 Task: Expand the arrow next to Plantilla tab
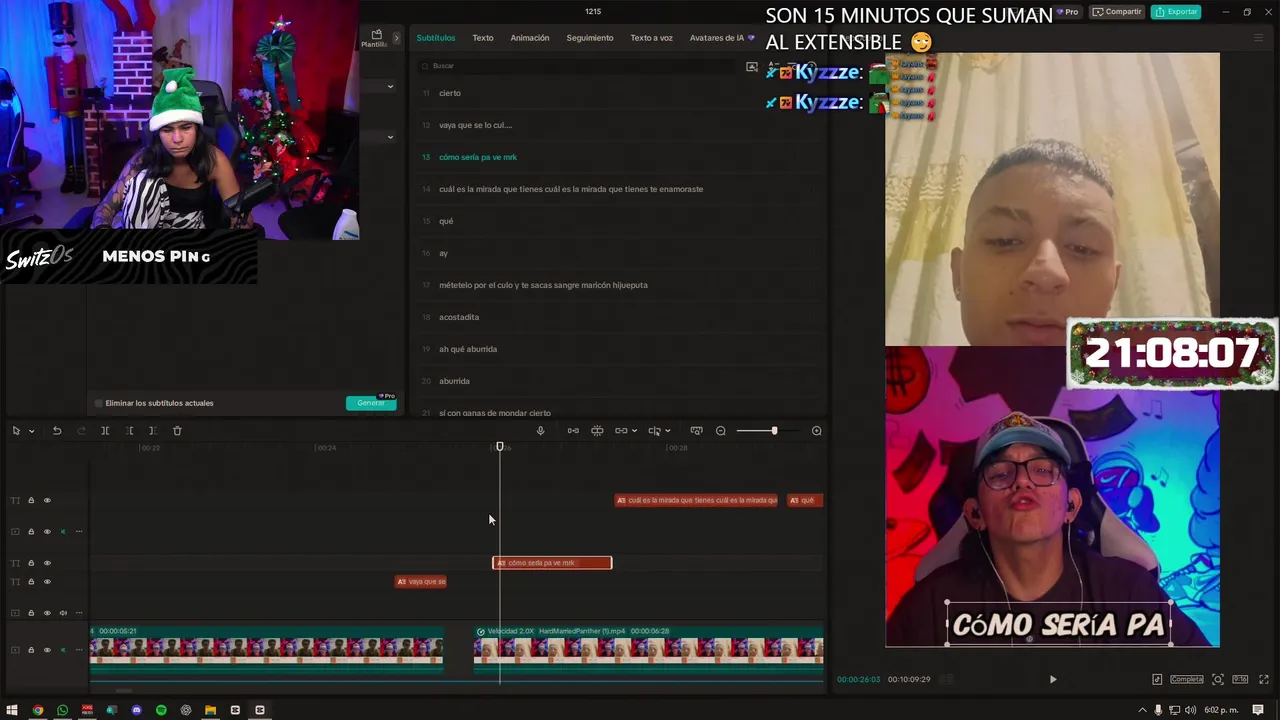pyautogui.click(x=396, y=38)
